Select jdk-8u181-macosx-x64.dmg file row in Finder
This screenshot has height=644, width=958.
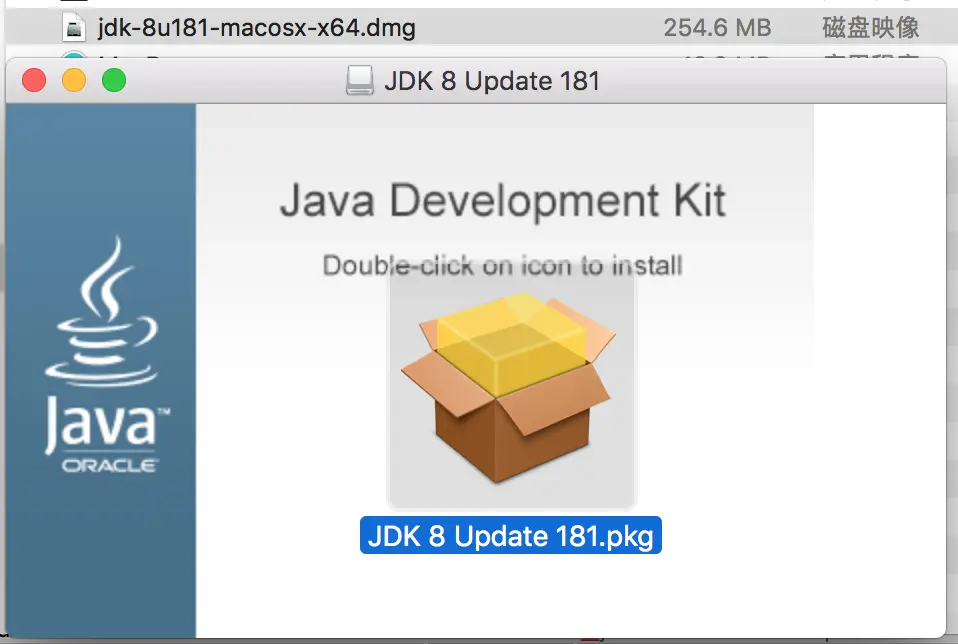(x=479, y=27)
